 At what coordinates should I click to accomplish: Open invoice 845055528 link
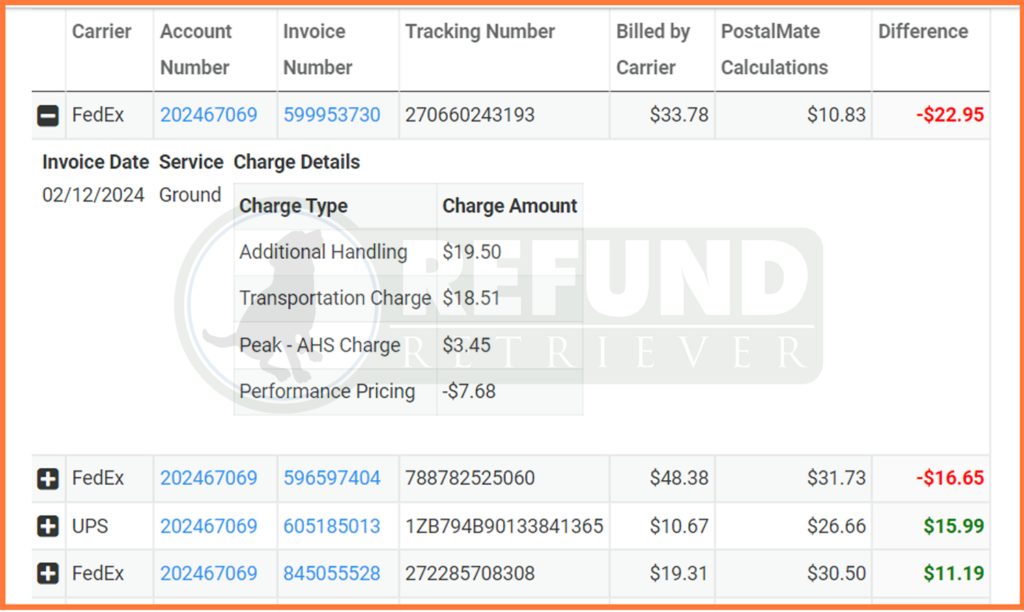pos(332,573)
